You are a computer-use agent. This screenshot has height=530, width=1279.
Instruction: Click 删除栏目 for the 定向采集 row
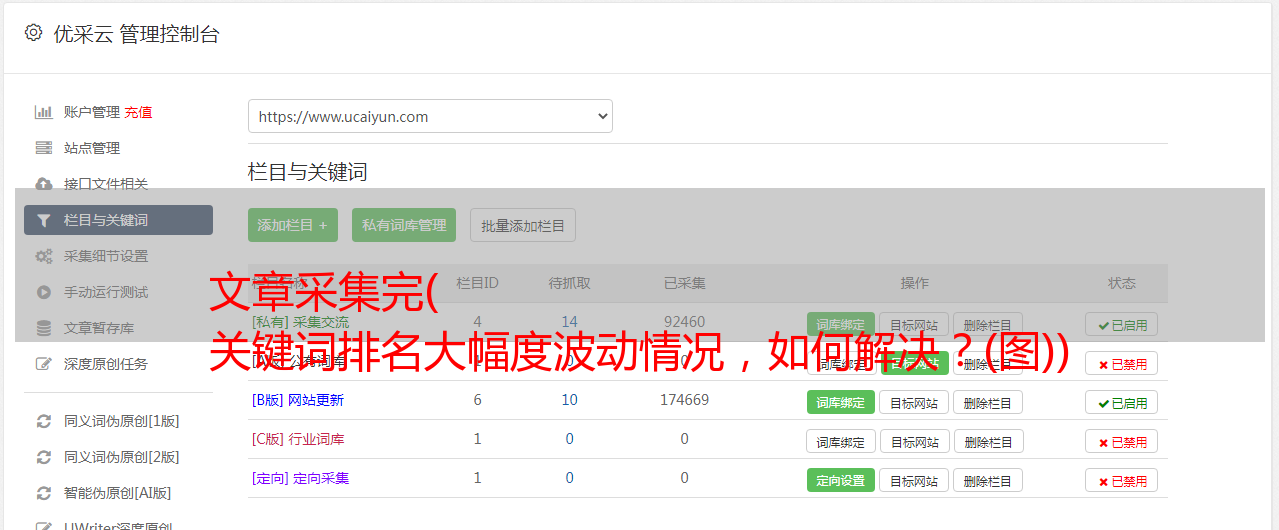(x=988, y=480)
